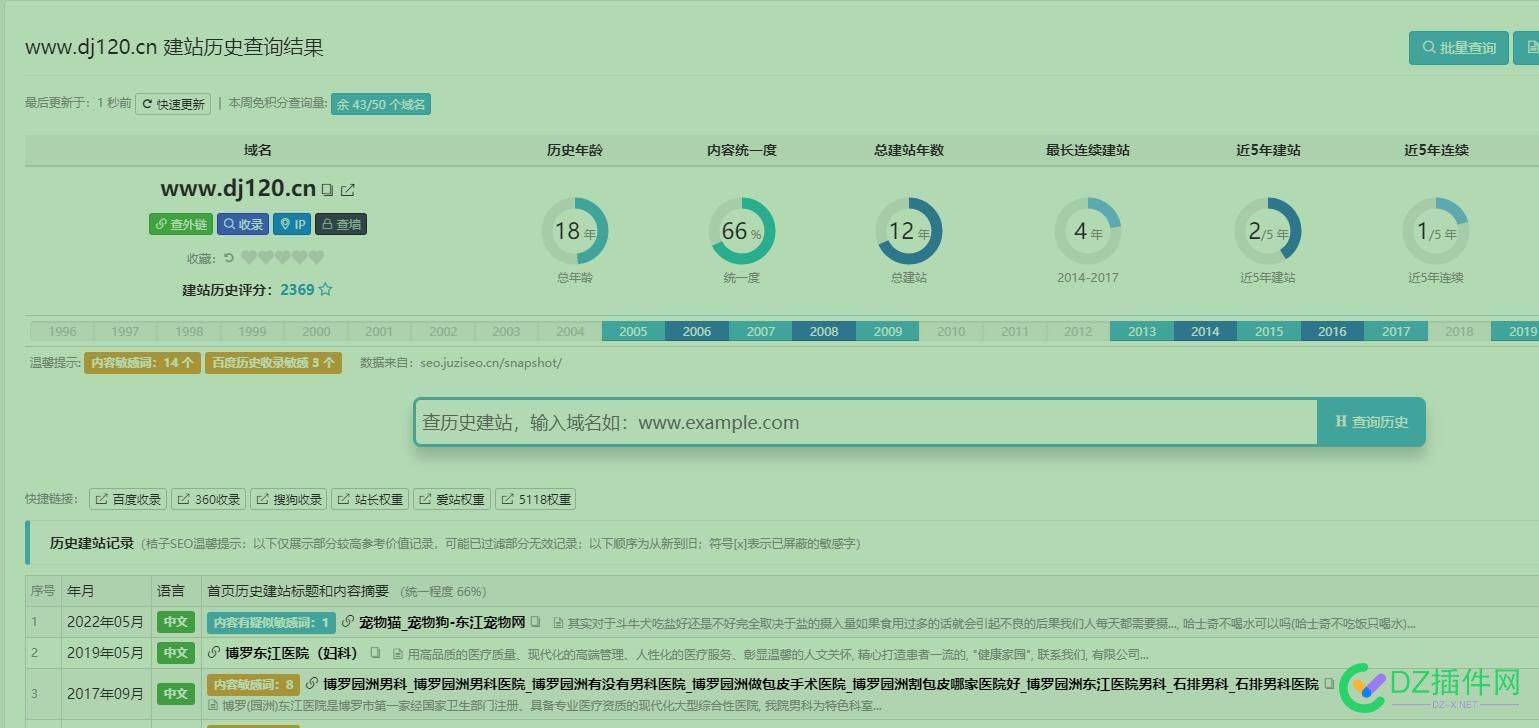Click the chain icon before 博罗东江医院 title
Screen dimensions: 1539x728
[x=213, y=653]
